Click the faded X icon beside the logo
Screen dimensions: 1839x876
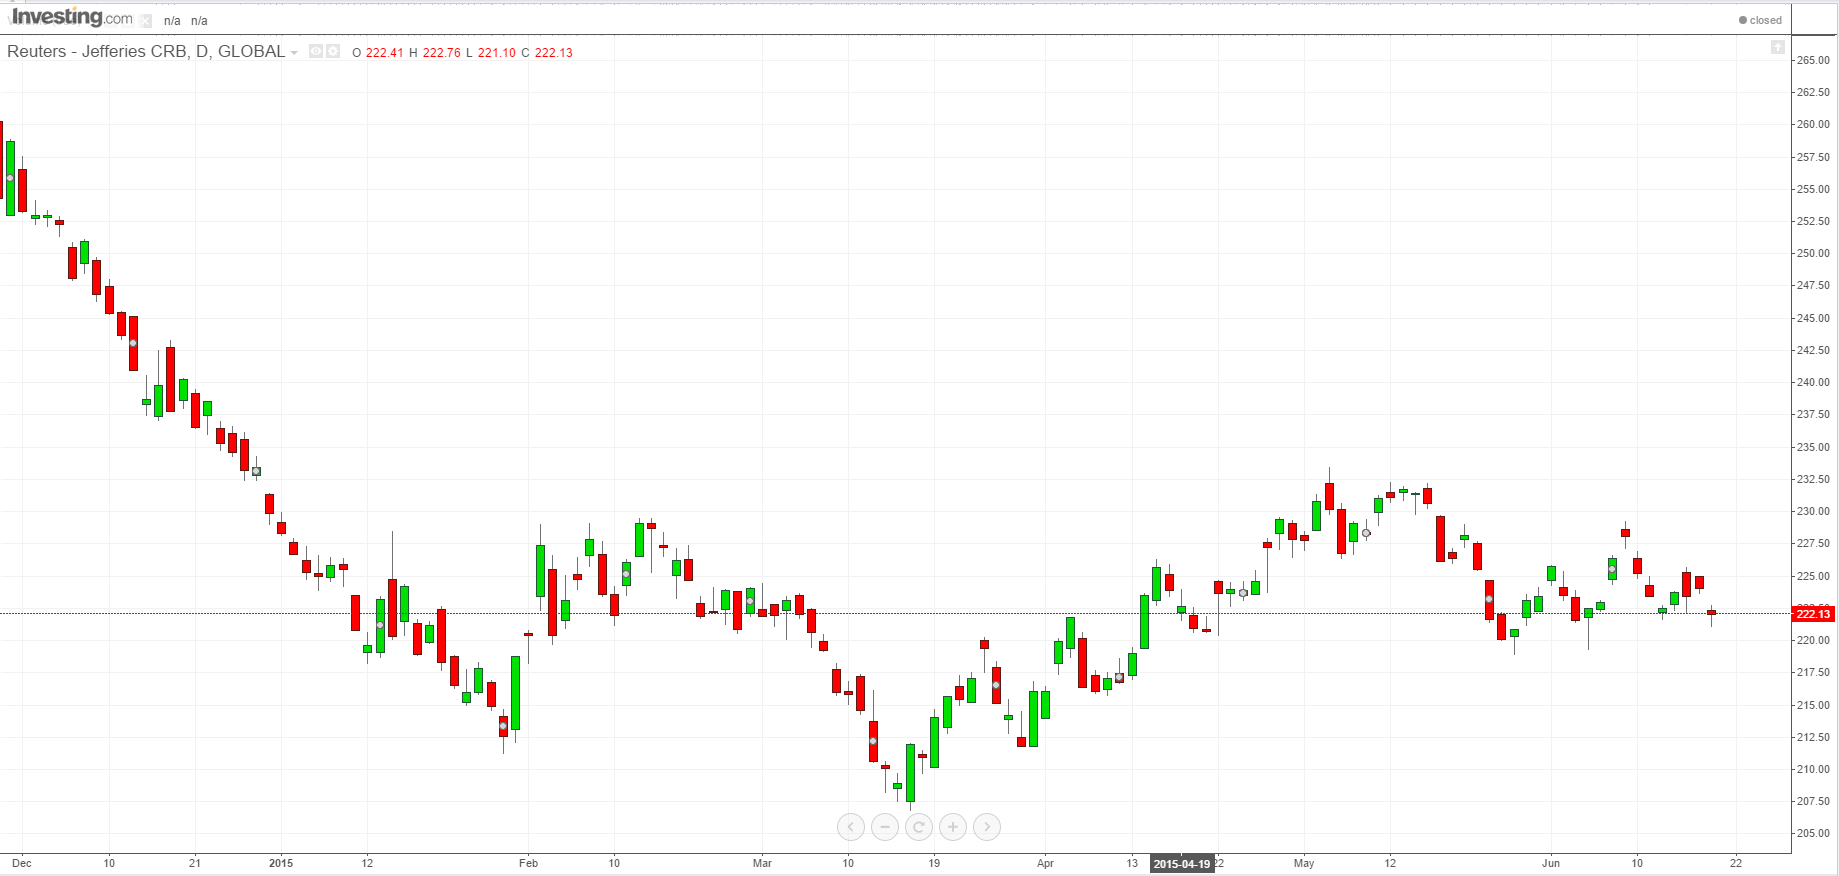[146, 20]
